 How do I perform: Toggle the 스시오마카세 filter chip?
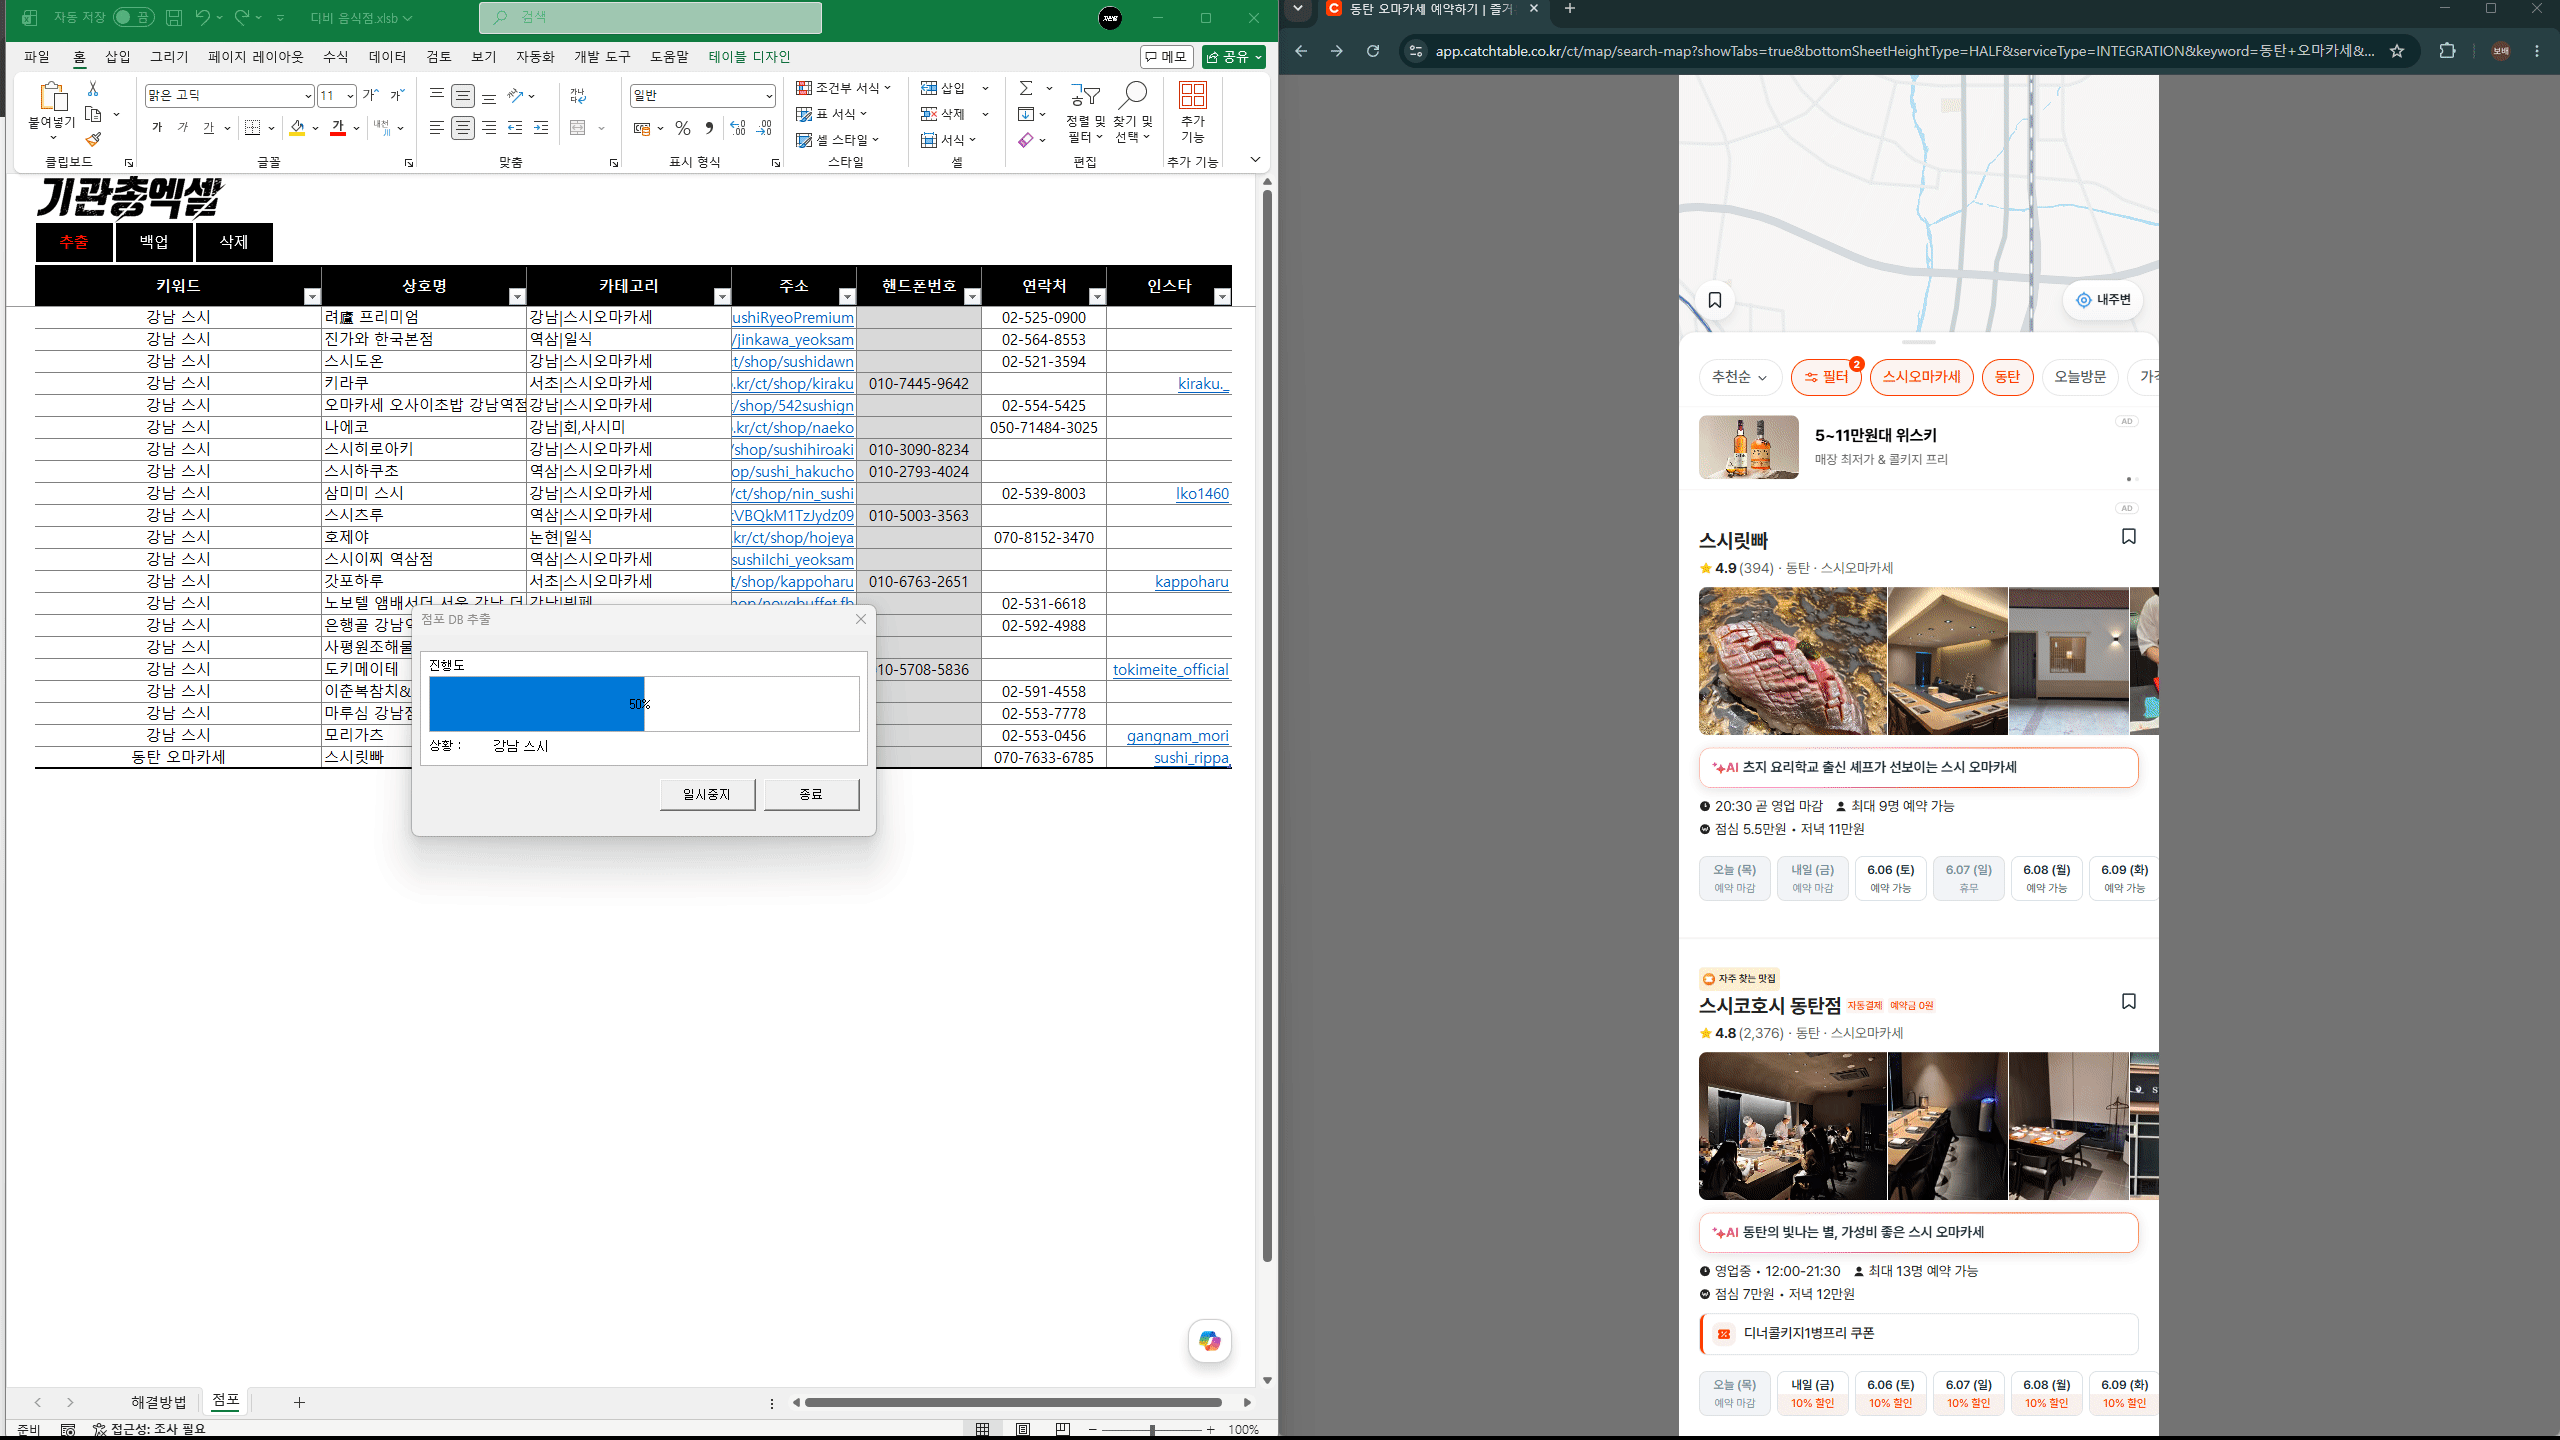(x=1921, y=377)
